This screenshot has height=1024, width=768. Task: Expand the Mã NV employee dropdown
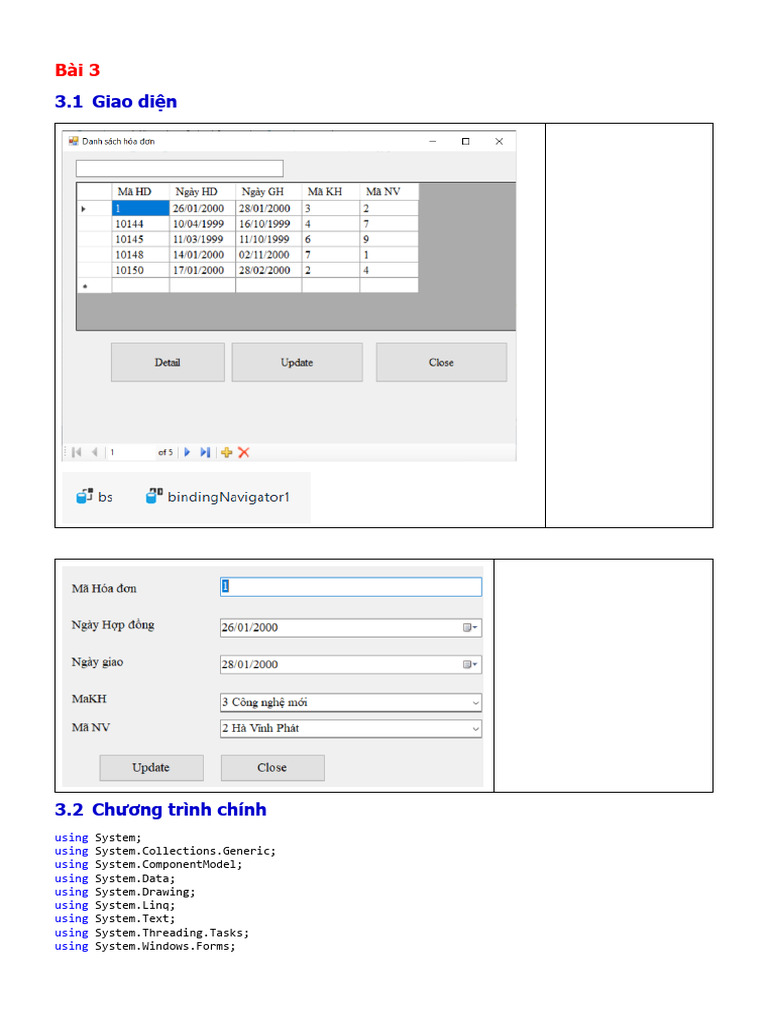(474, 729)
